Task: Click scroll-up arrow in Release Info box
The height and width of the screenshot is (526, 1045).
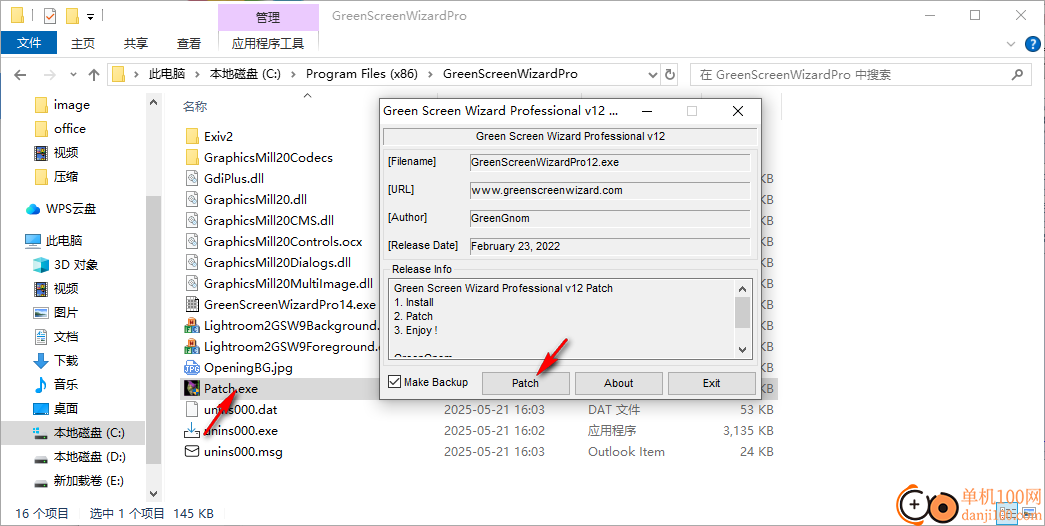Action: click(742, 289)
